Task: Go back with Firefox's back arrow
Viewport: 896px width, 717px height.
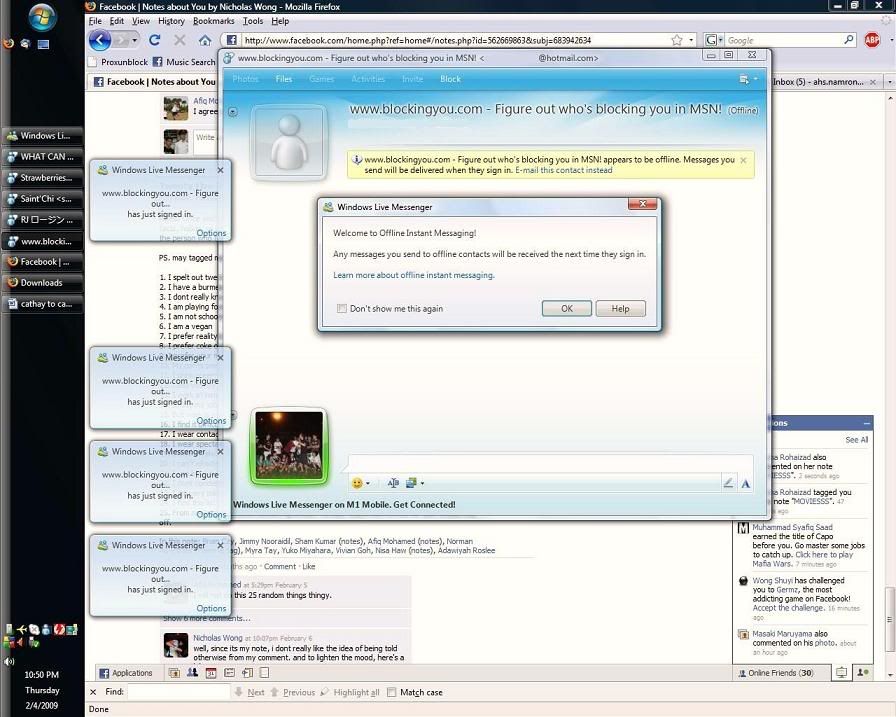Action: pyautogui.click(x=99, y=40)
